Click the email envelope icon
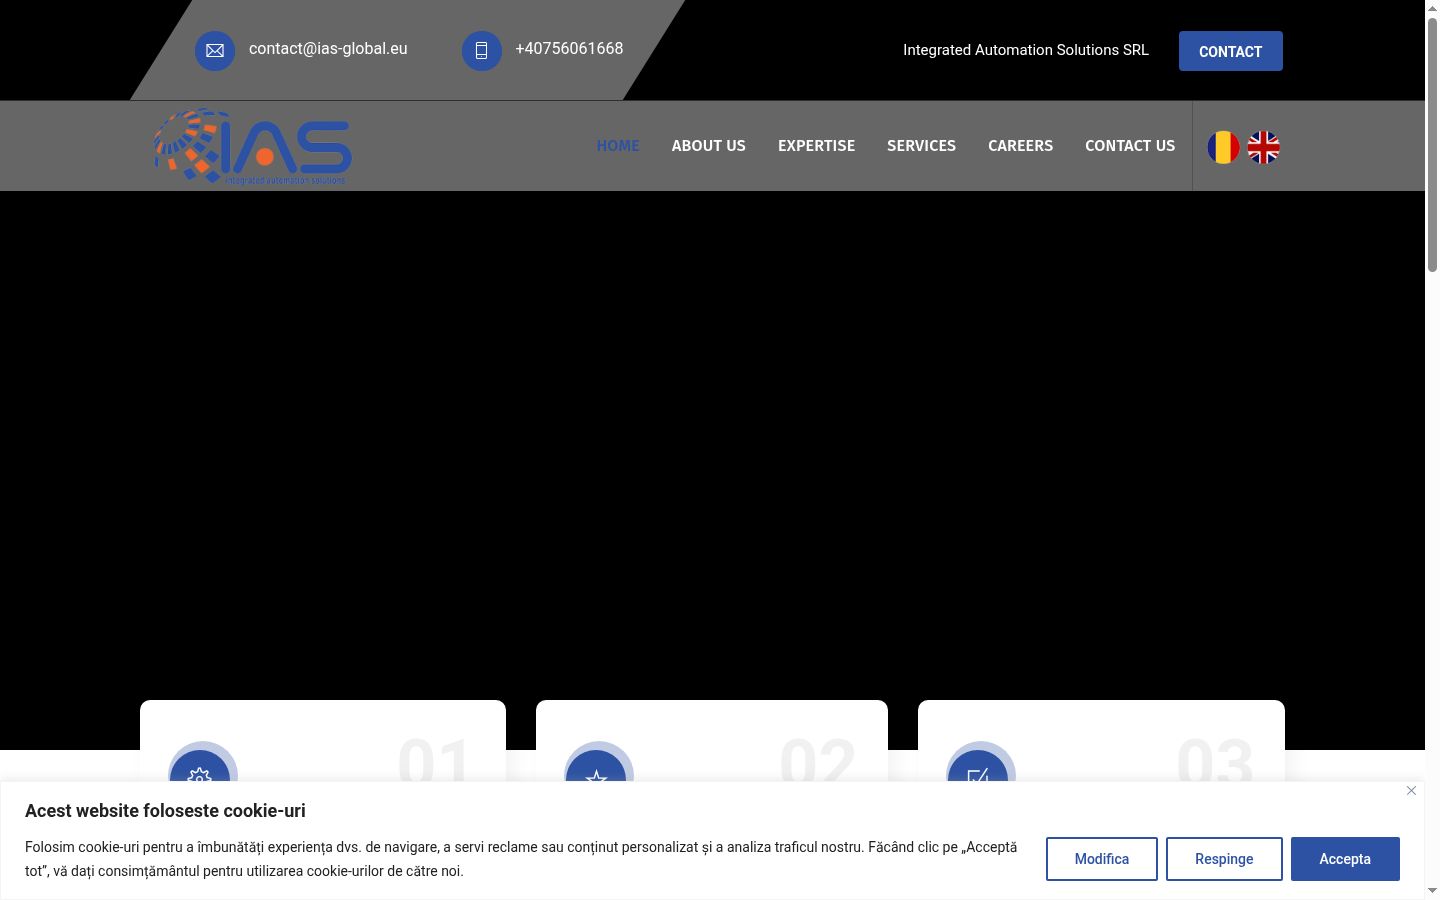1440x900 pixels. click(x=215, y=50)
